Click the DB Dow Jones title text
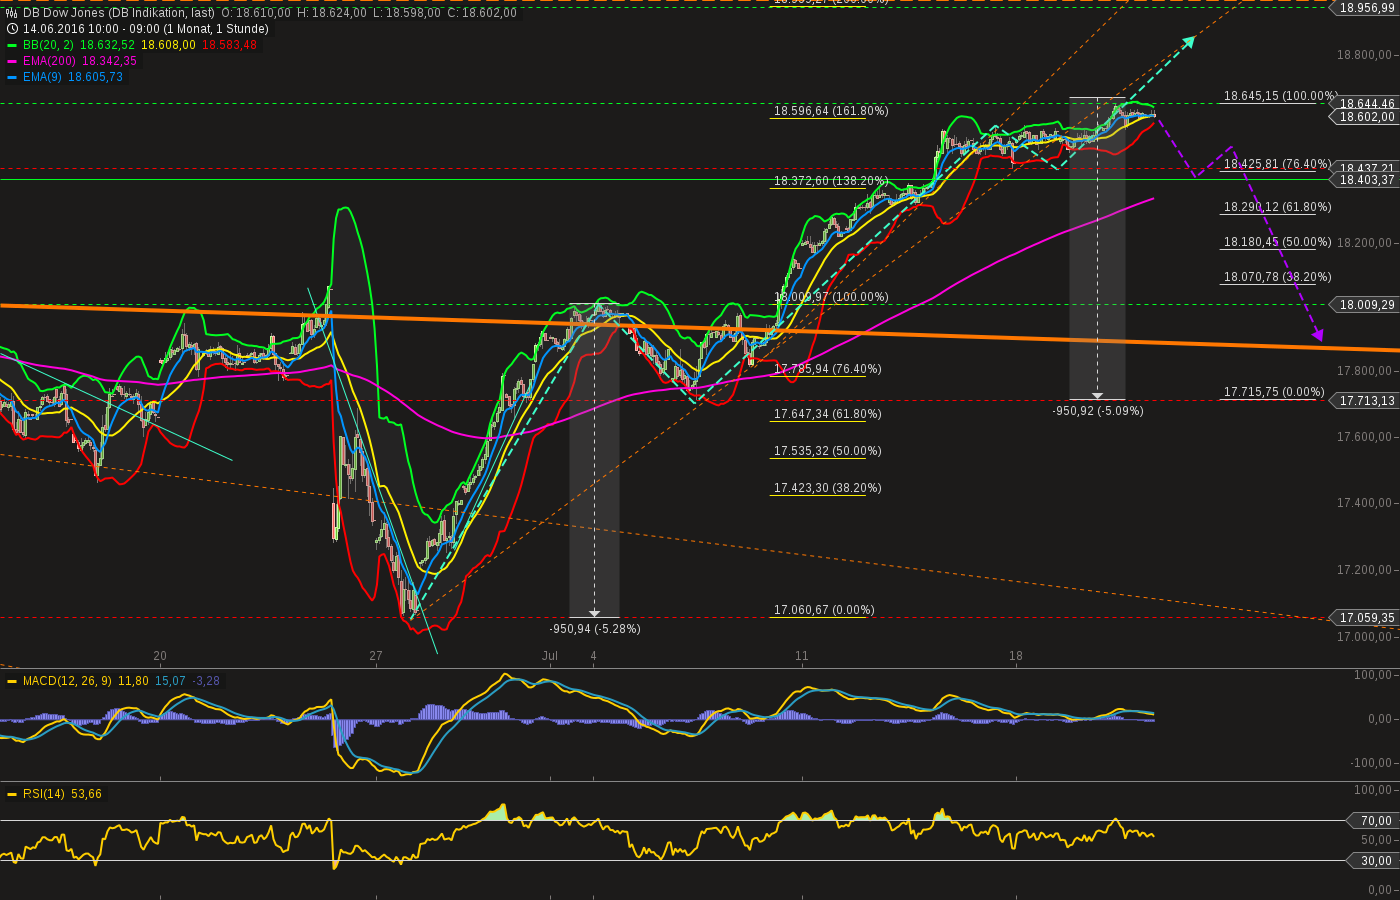 (65, 15)
